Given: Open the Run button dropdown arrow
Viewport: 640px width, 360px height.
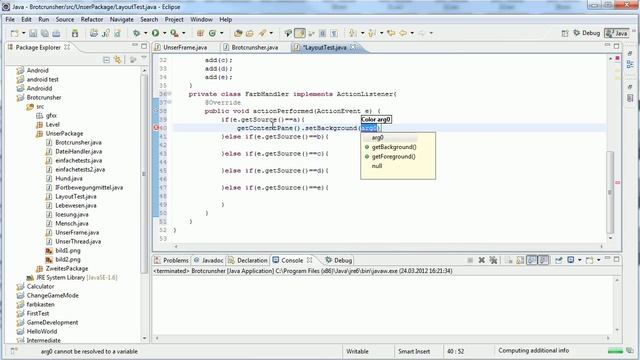Looking at the screenshot, I should 164,33.
